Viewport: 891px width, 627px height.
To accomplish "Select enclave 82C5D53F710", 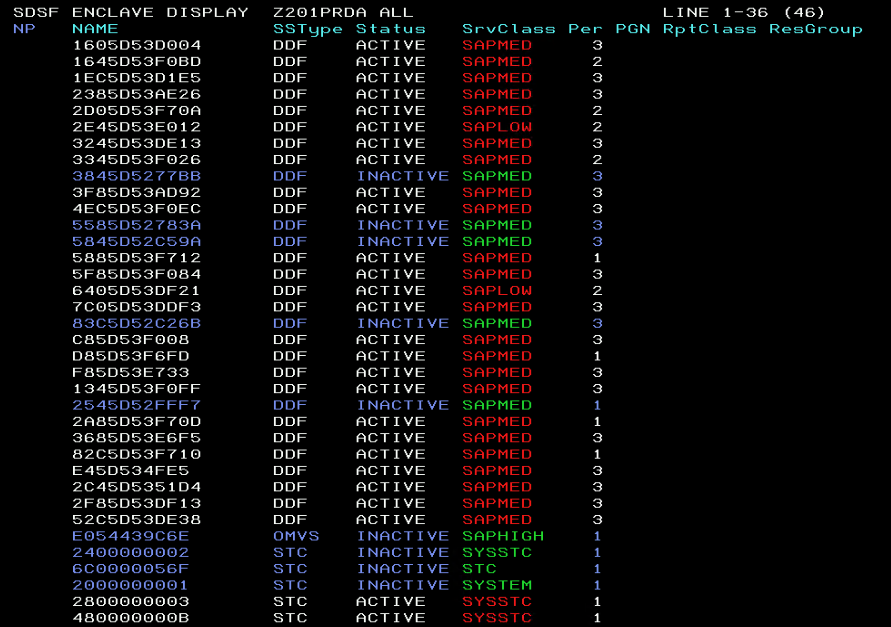I will pyautogui.click(x=137, y=454).
